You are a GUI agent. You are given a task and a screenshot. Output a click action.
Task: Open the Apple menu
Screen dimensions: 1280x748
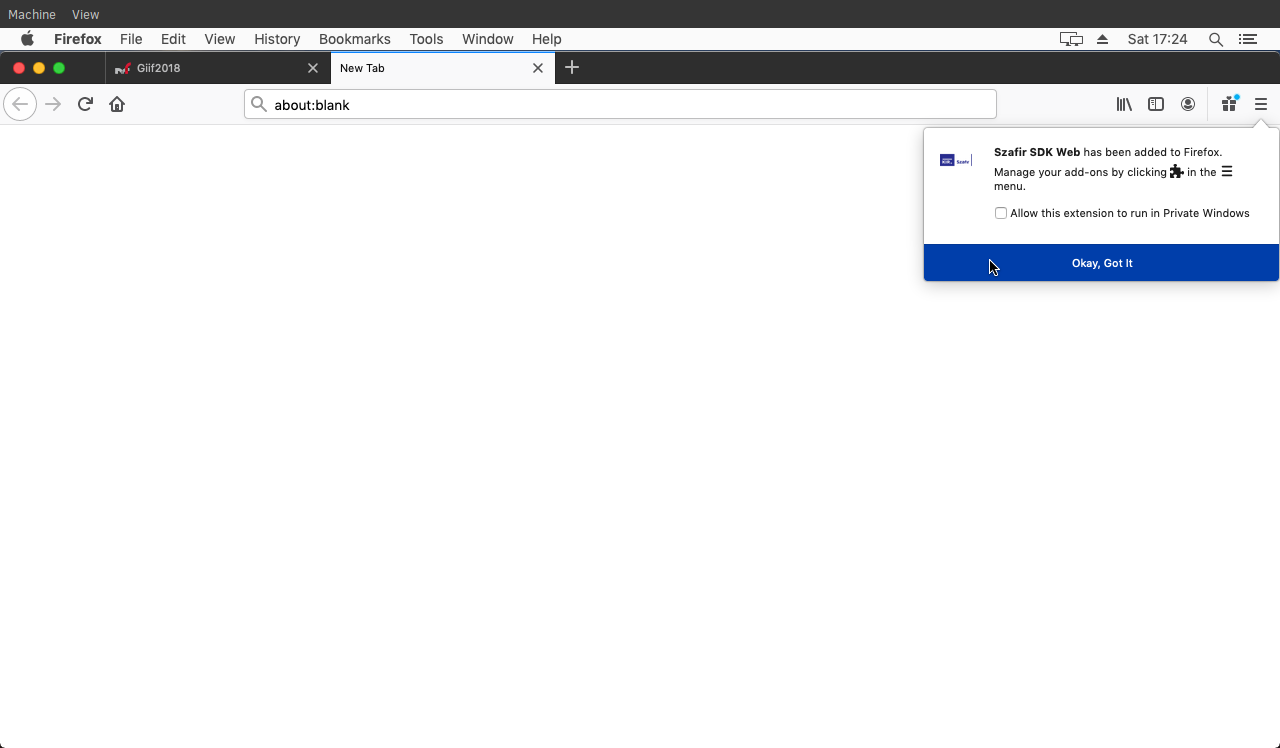(28, 39)
